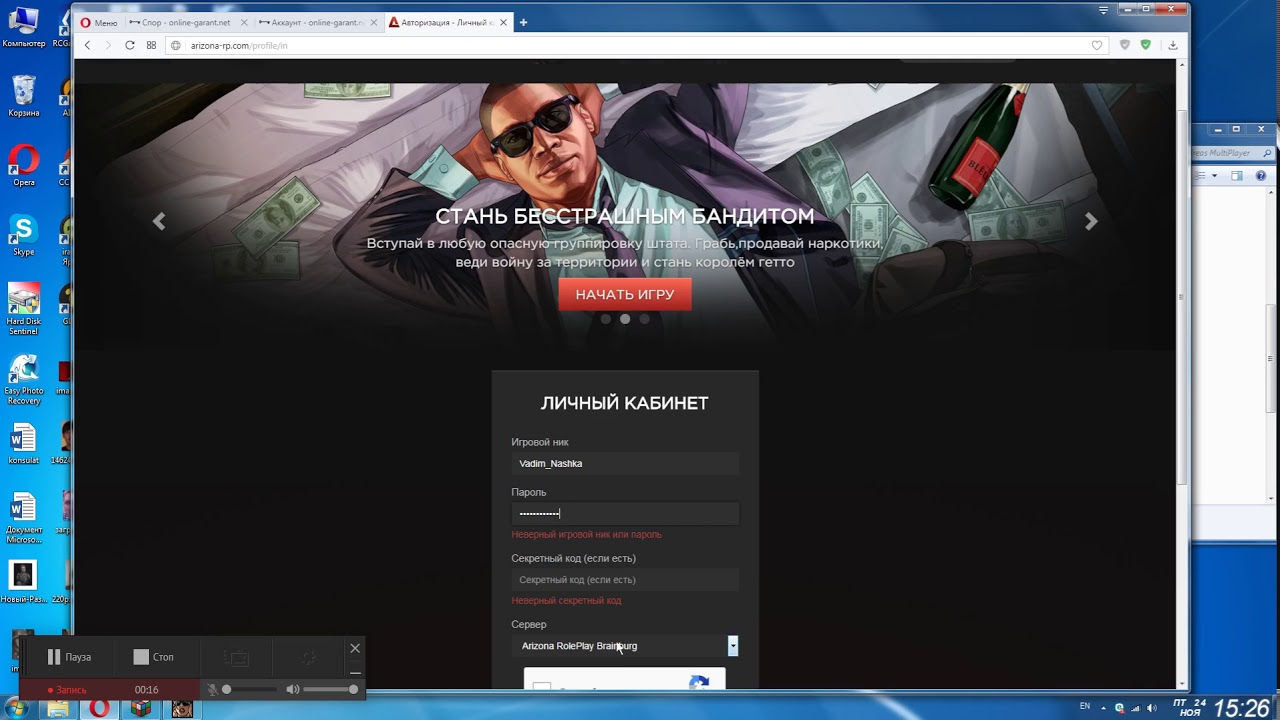Add page to bookmarks with heart icon
1280x720 pixels.
(x=1097, y=45)
